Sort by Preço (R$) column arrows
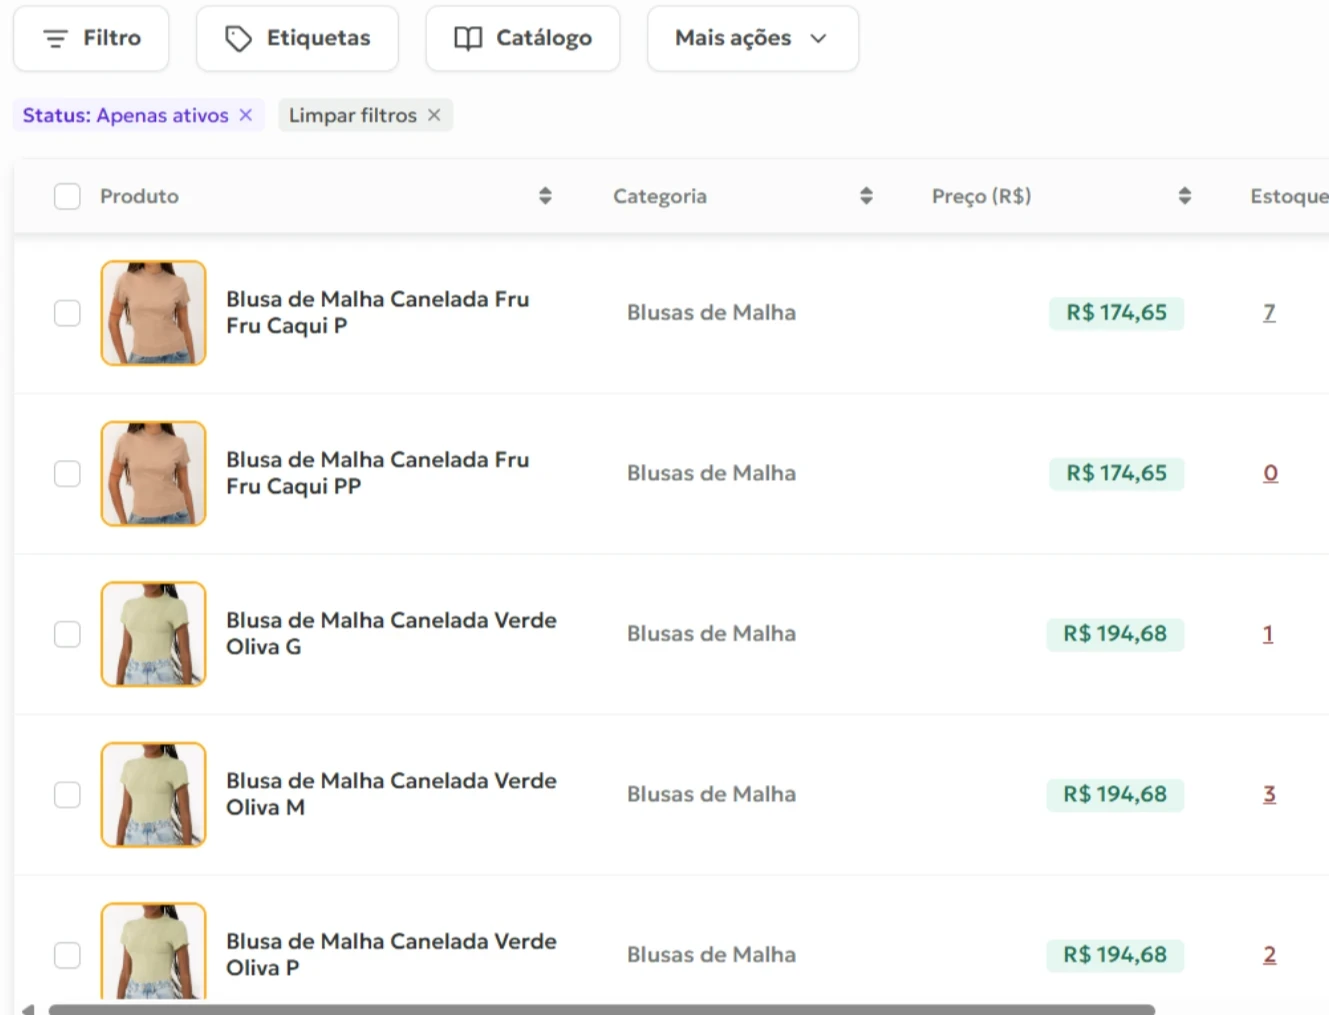The image size is (1329, 1015). coord(1184,196)
